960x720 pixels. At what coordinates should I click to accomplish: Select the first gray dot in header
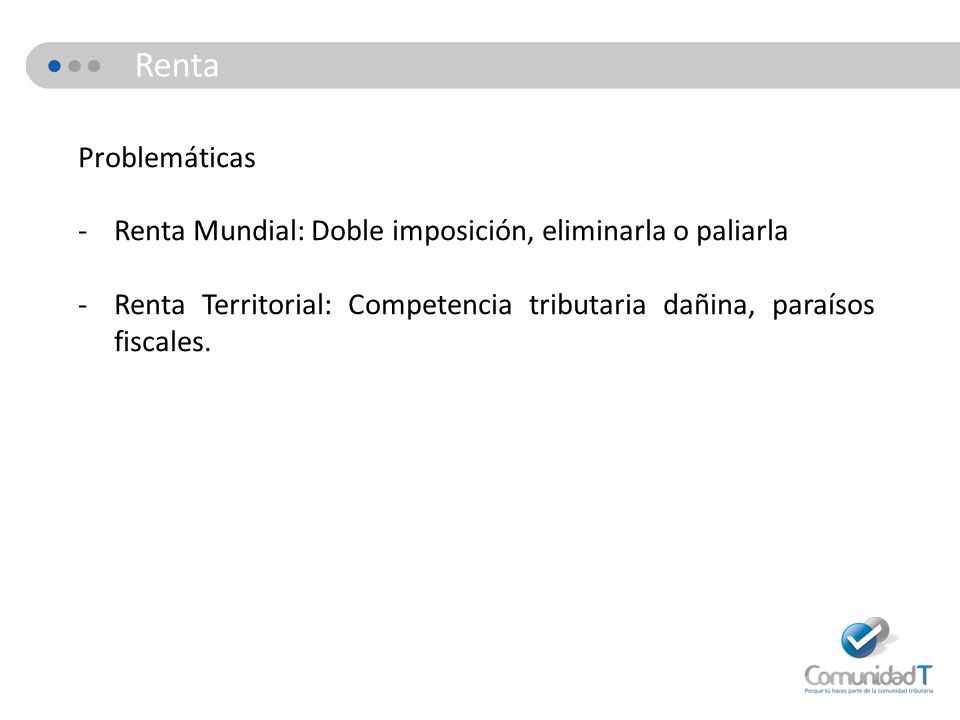click(x=75, y=66)
